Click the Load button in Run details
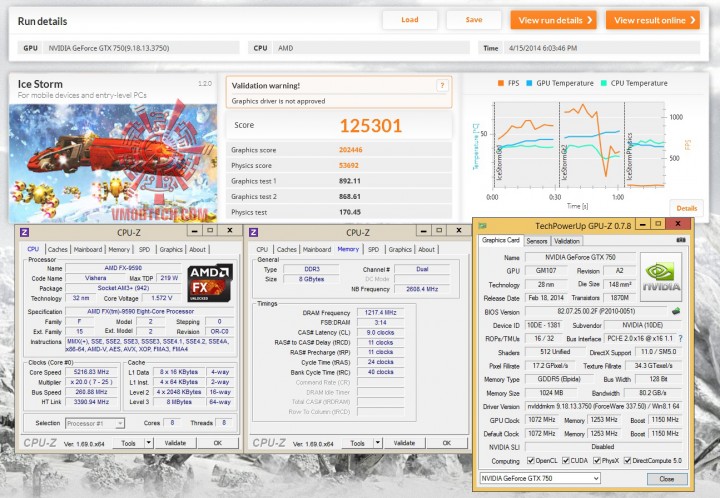 pyautogui.click(x=410, y=20)
